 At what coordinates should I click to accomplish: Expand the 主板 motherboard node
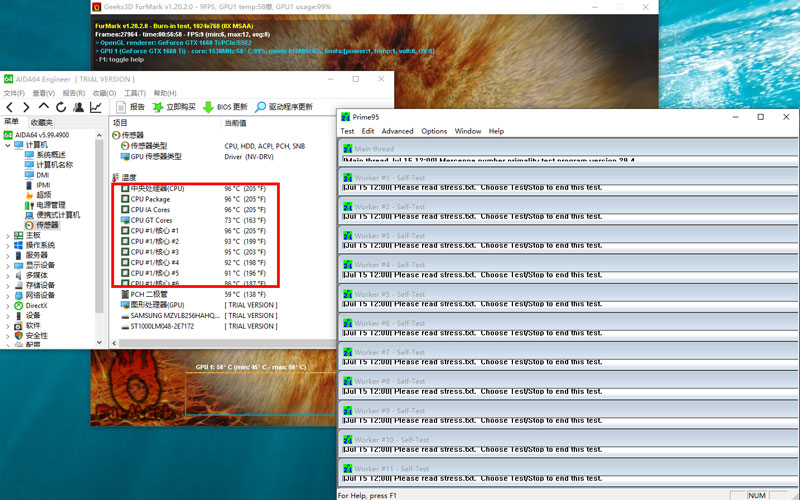8,235
